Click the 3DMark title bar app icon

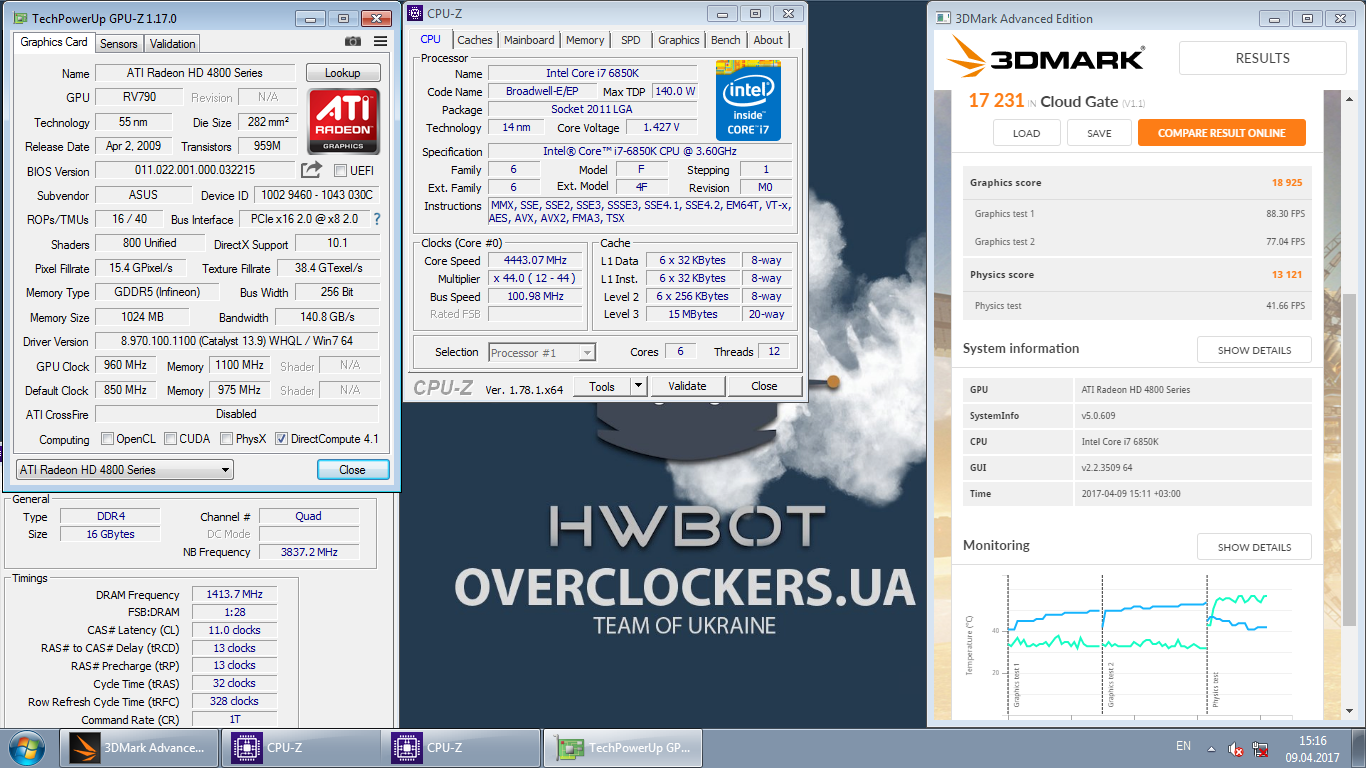click(945, 18)
